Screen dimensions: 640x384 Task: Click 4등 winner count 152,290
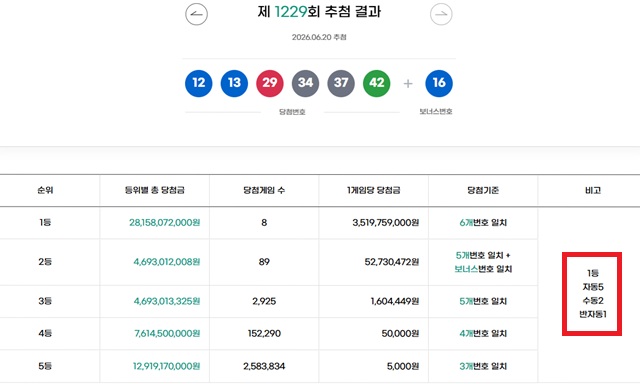[x=264, y=333]
